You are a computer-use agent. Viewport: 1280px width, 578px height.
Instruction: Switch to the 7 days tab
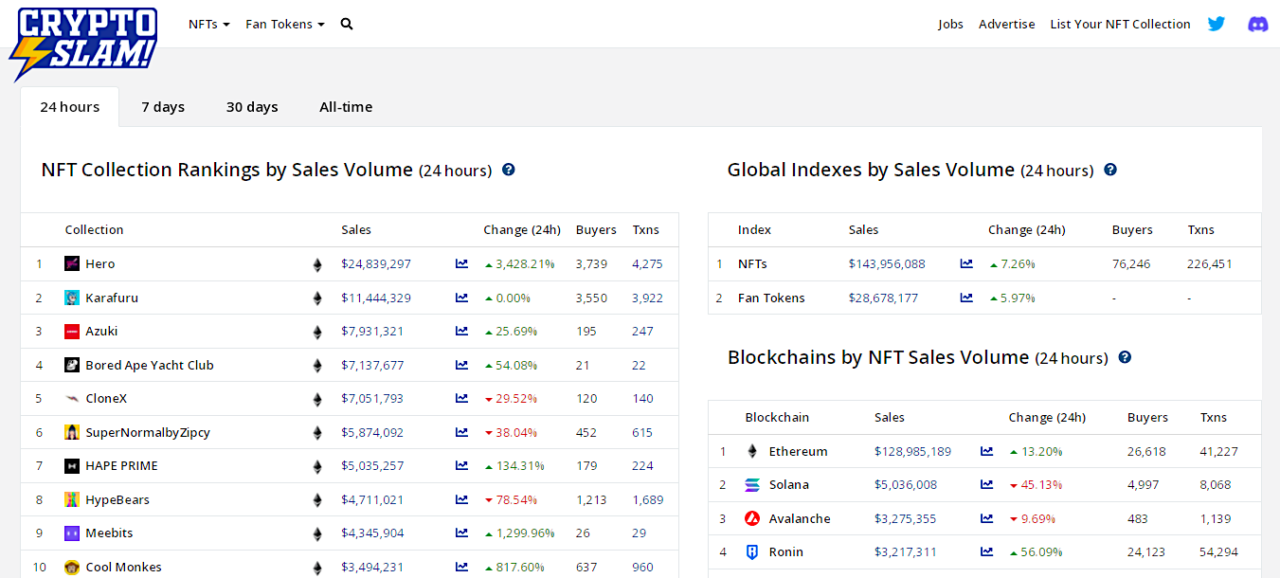163,106
